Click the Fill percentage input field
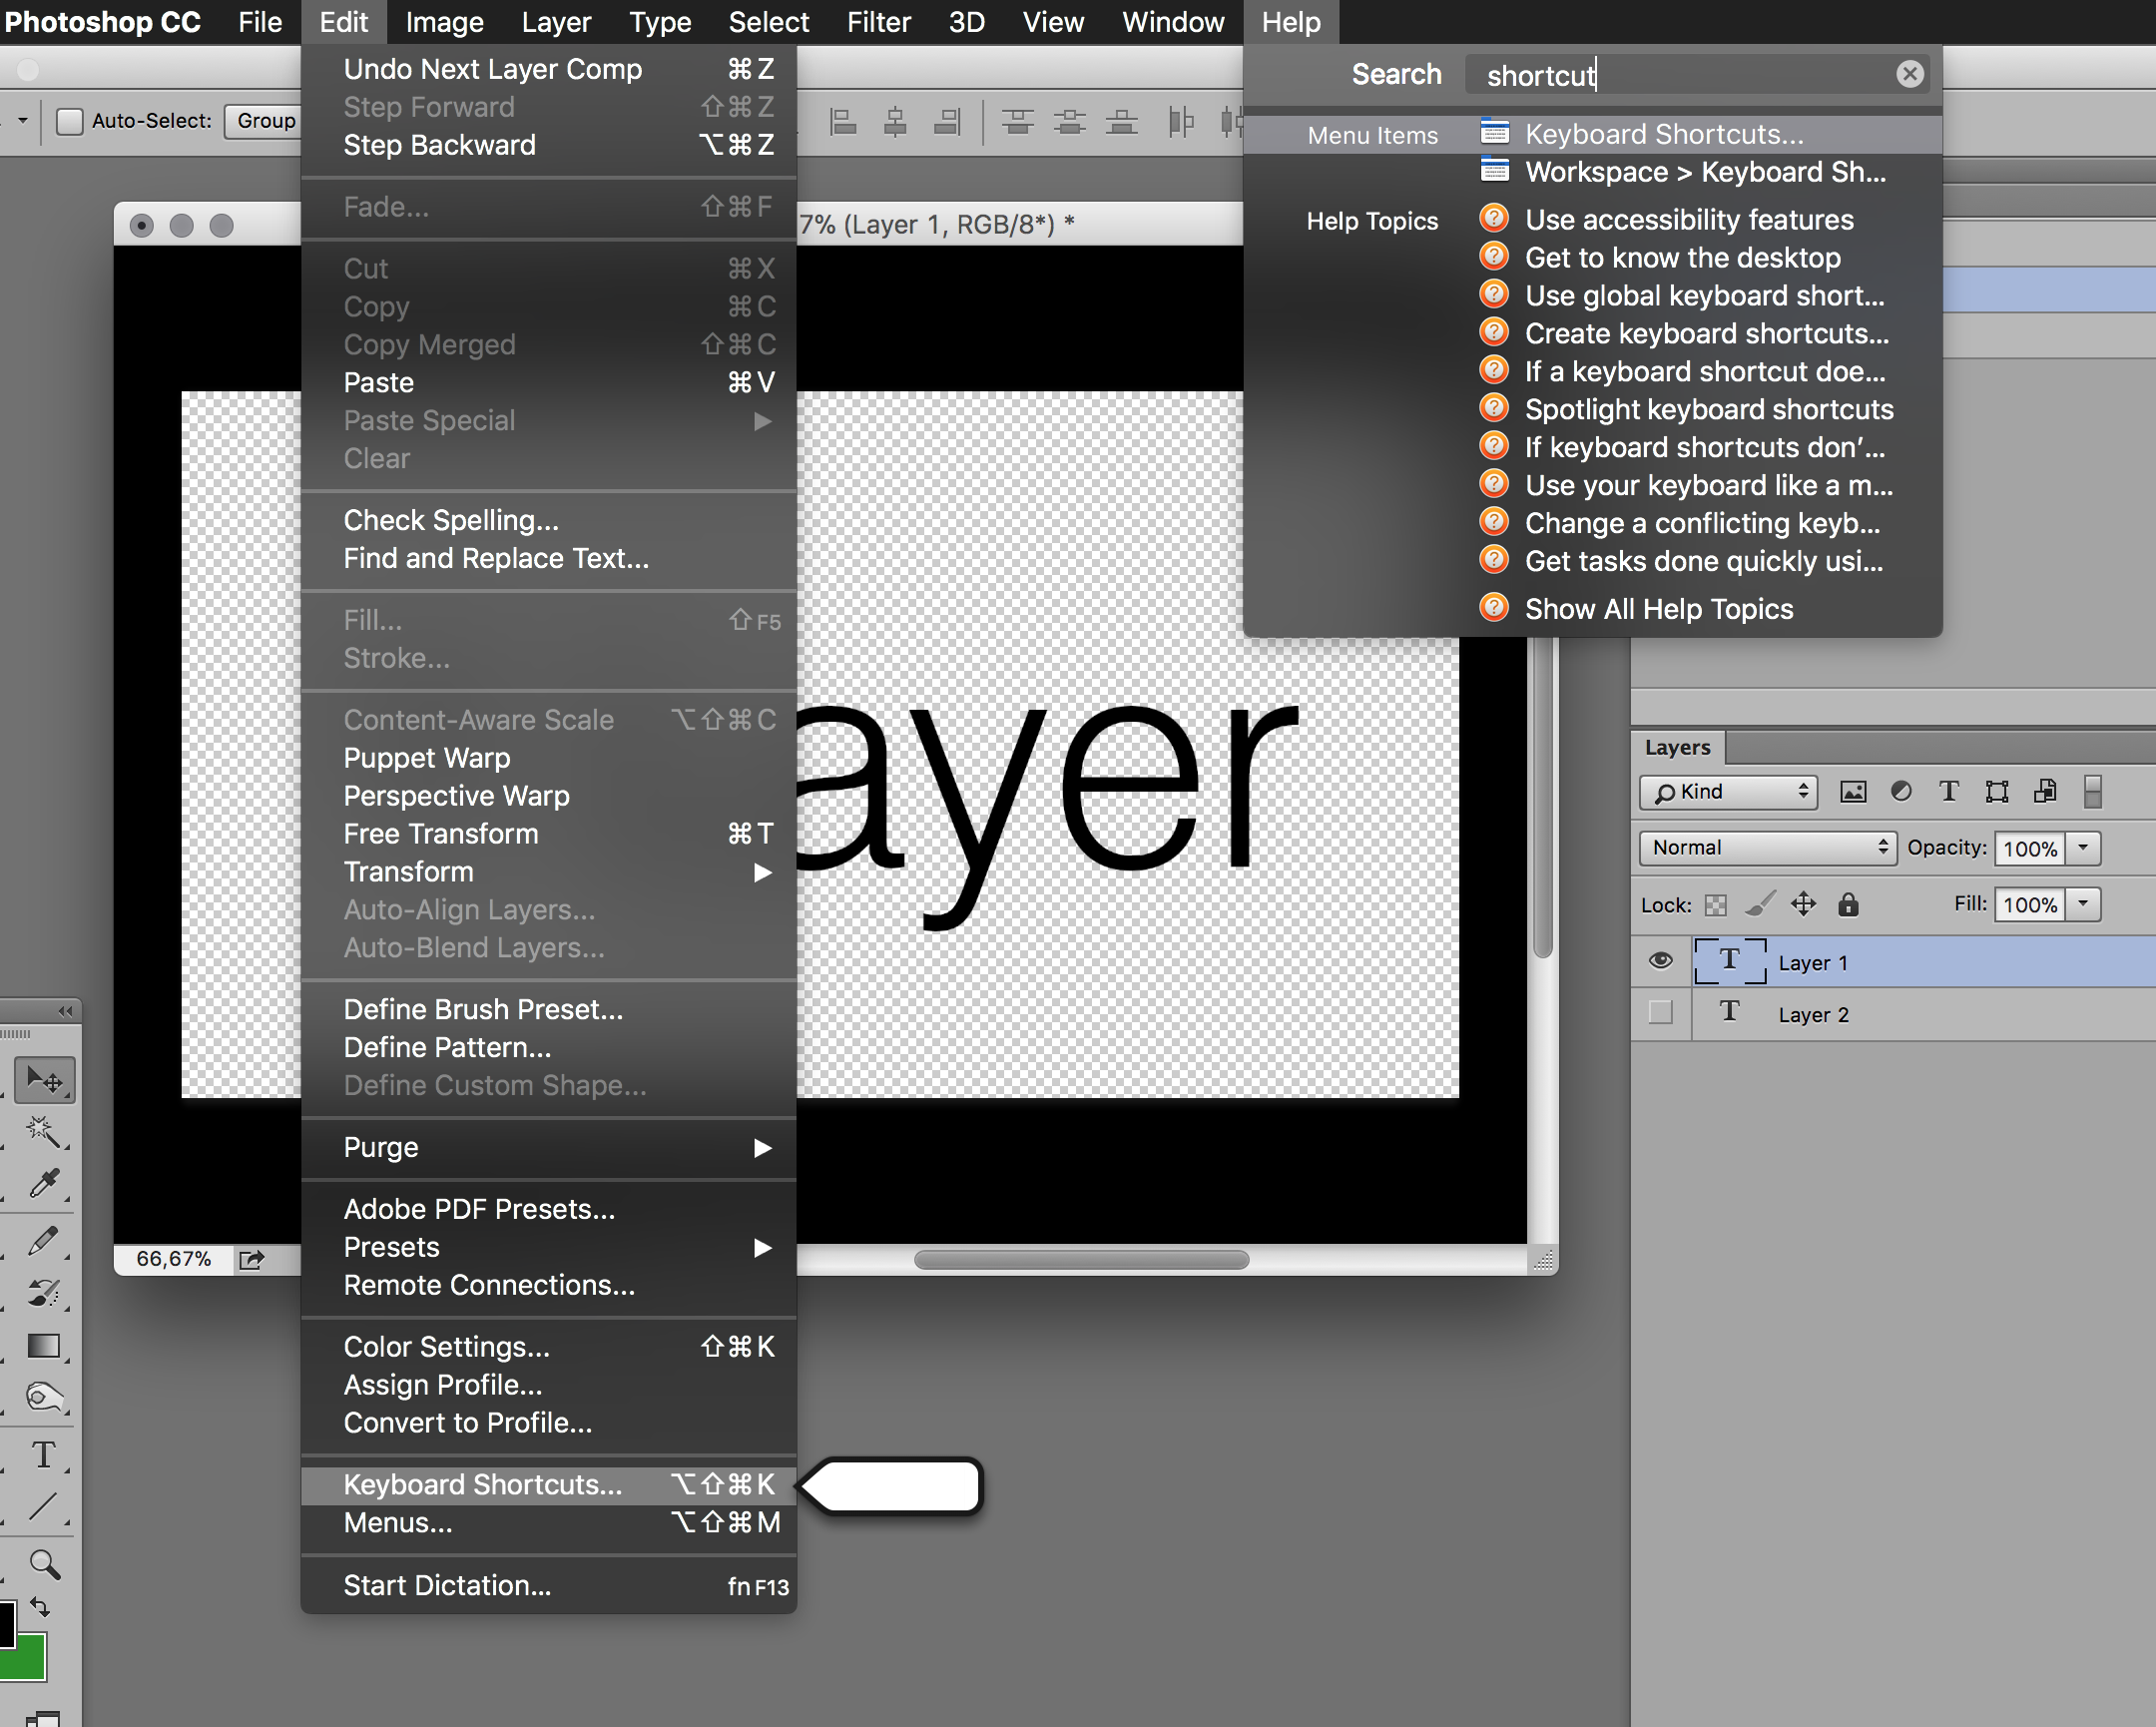The width and height of the screenshot is (2156, 1727). click(x=2029, y=905)
